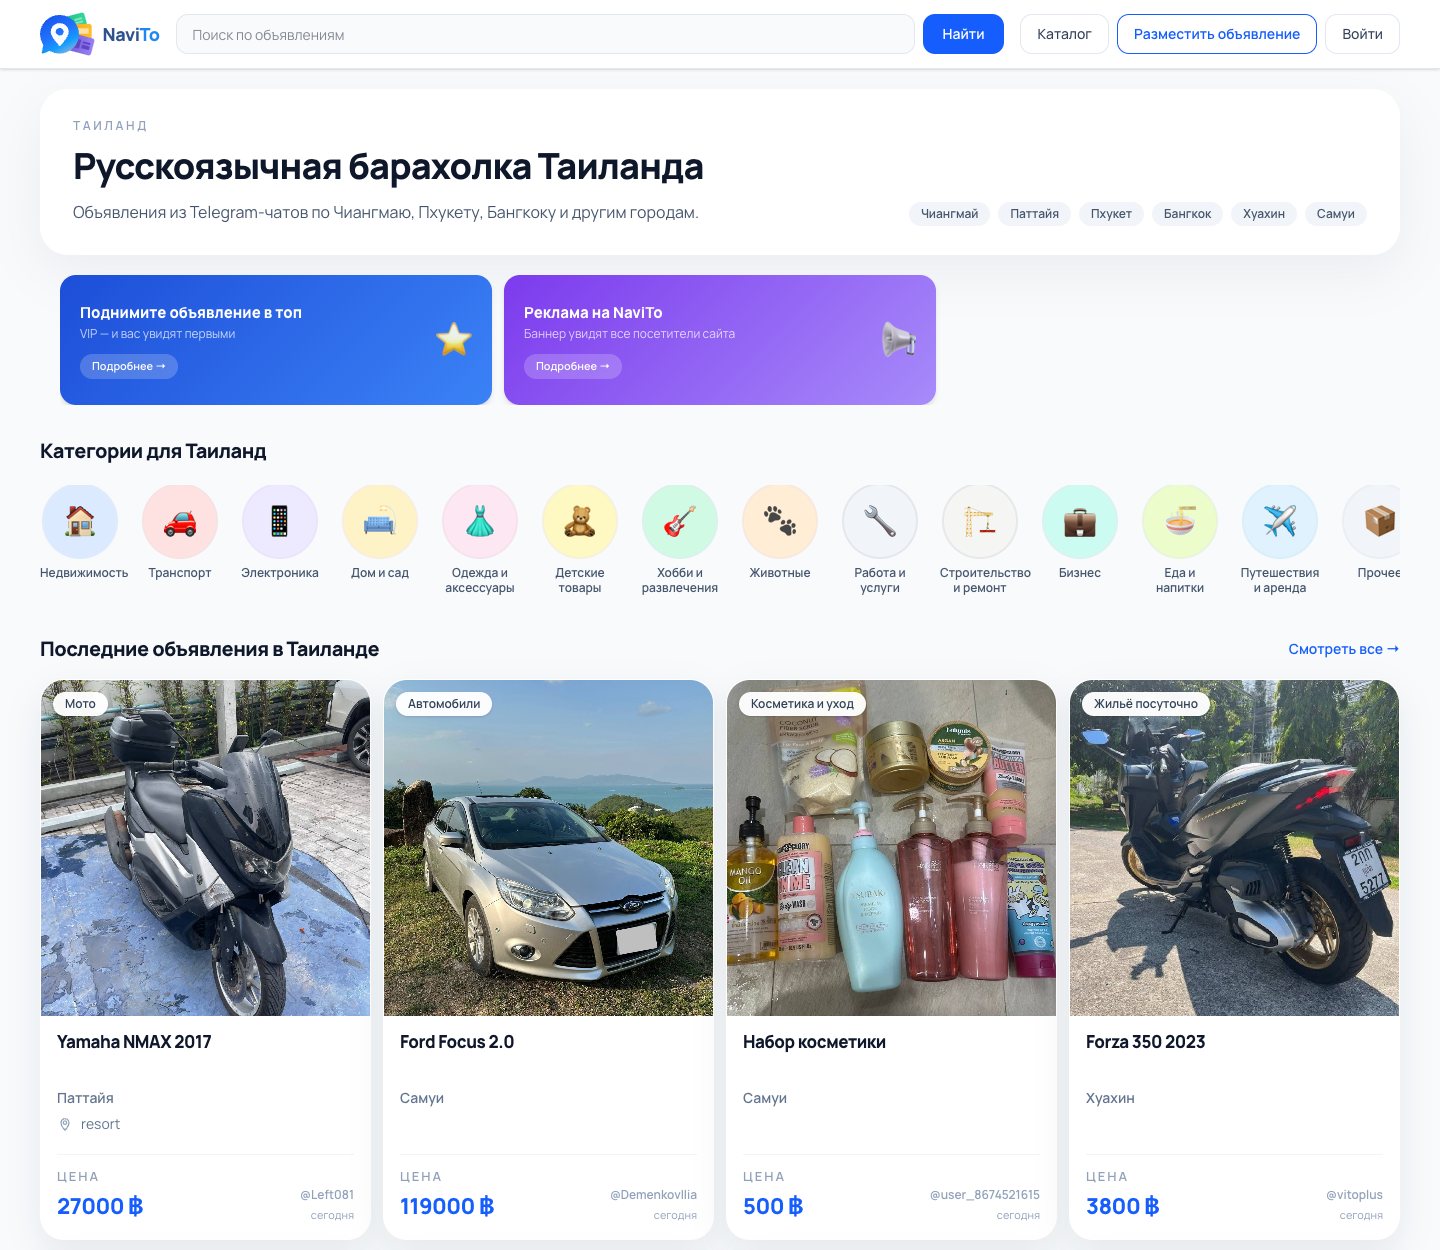The width and height of the screenshot is (1440, 1250).
Task: Click the 27000 ฿ price
Action: (100, 1206)
